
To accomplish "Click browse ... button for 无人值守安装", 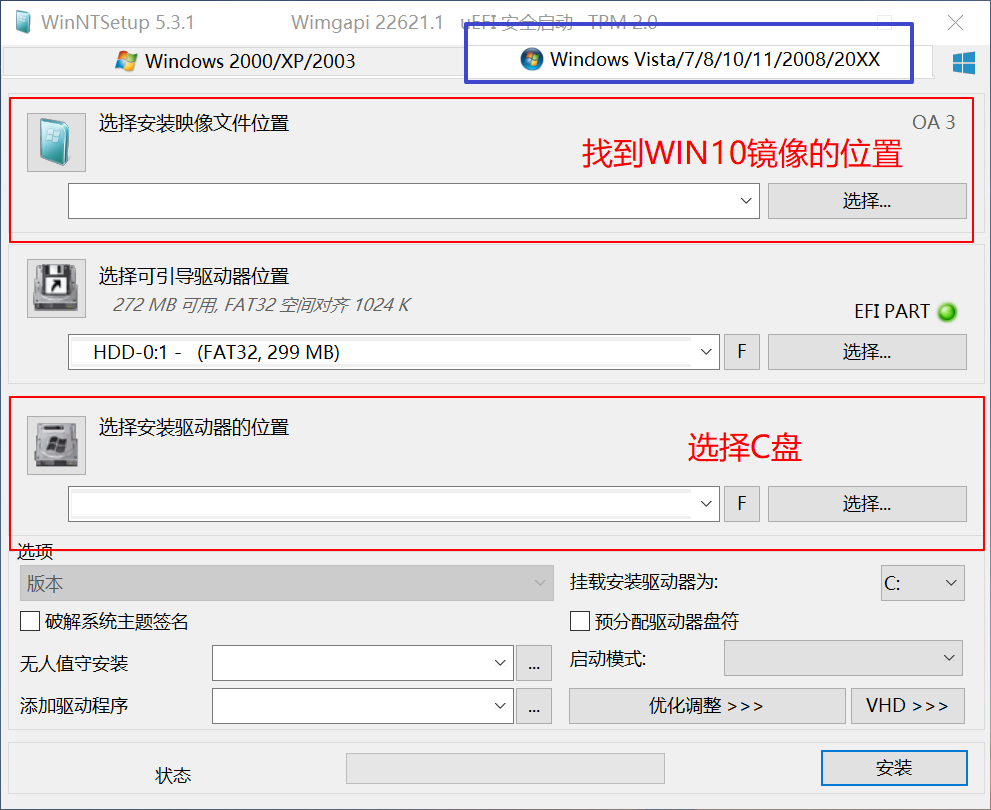I will point(534,663).
